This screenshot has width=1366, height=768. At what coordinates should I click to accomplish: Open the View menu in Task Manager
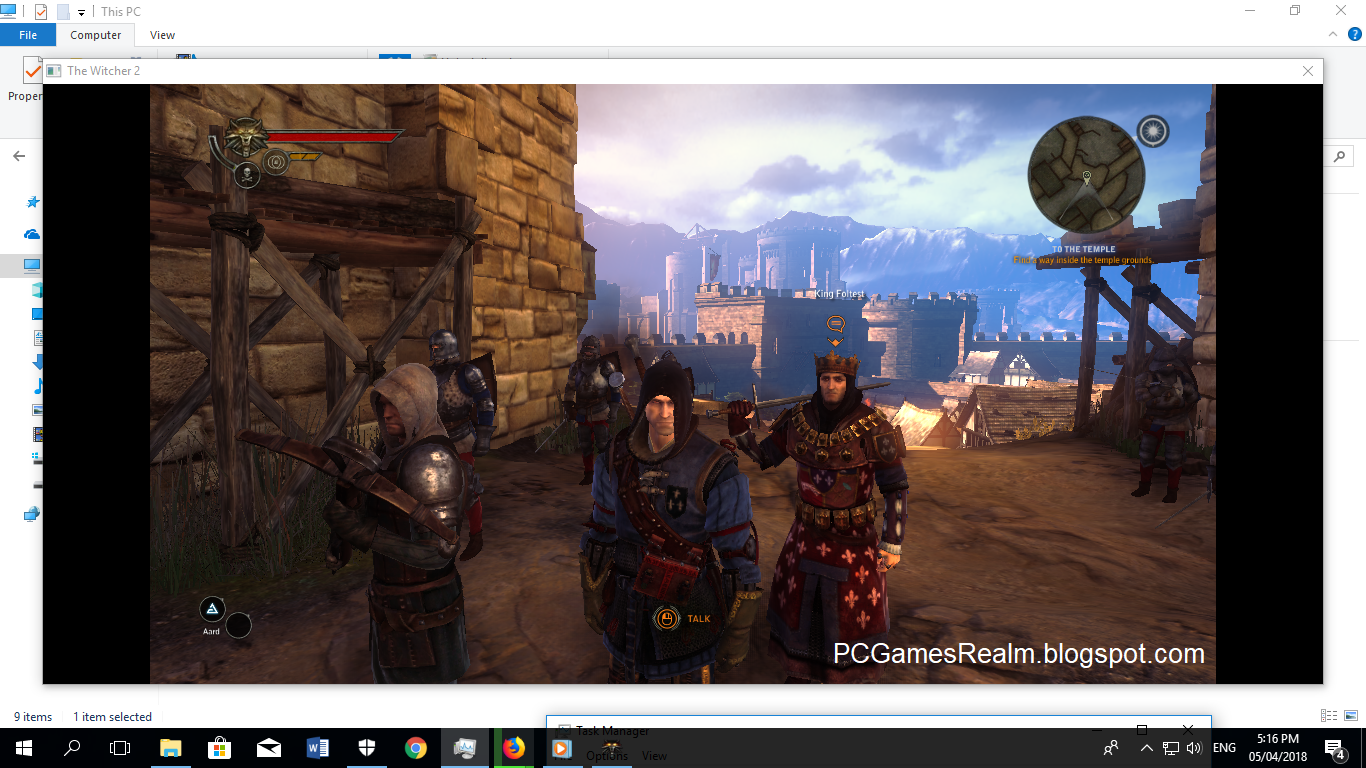(655, 755)
